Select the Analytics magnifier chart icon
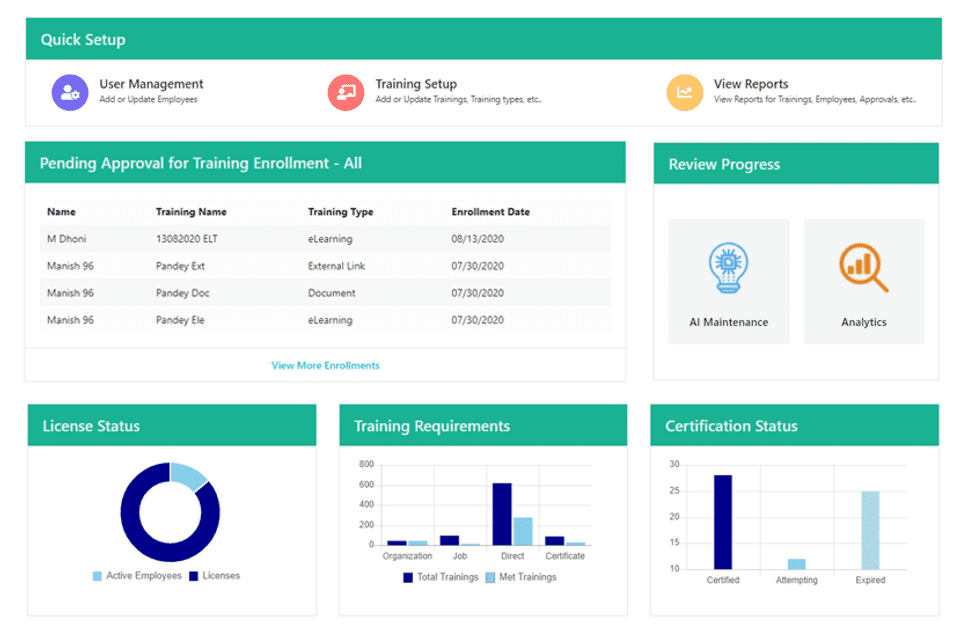 (863, 267)
